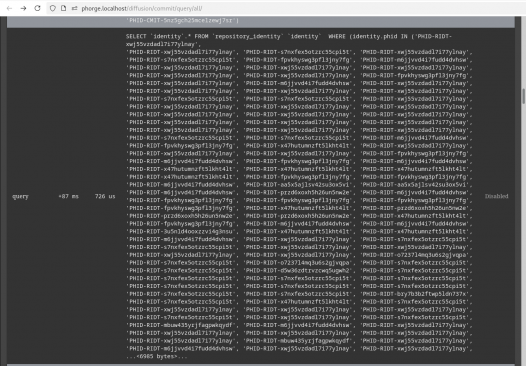
Task: Go back to the previous page
Action: pyautogui.click(x=9, y=8)
